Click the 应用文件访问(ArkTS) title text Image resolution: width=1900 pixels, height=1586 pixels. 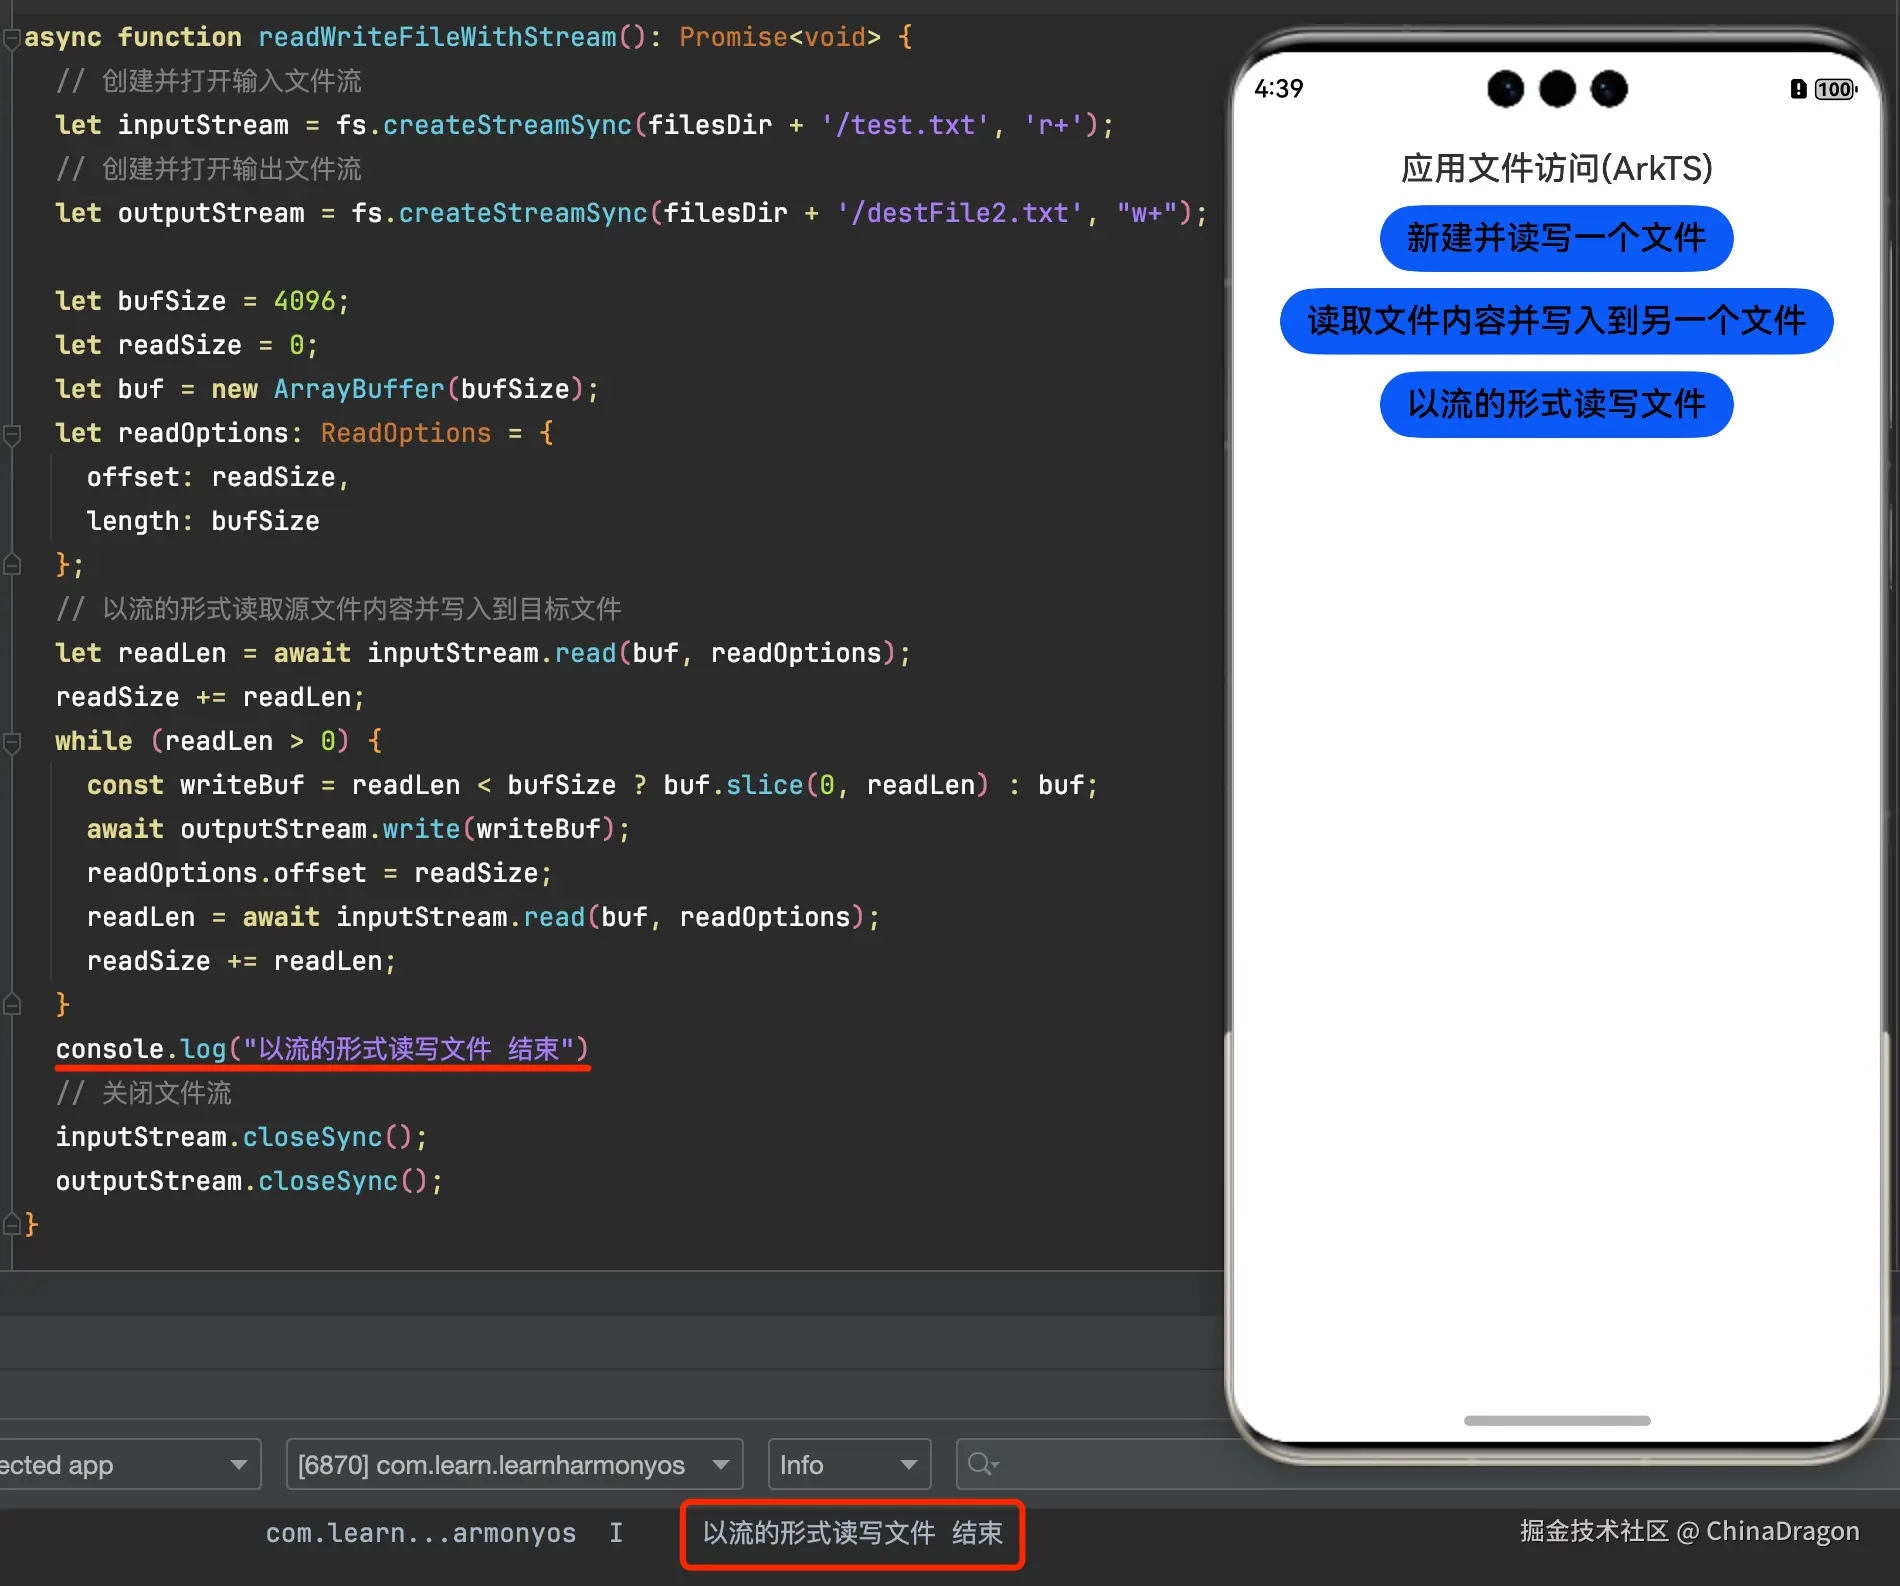pos(1556,168)
